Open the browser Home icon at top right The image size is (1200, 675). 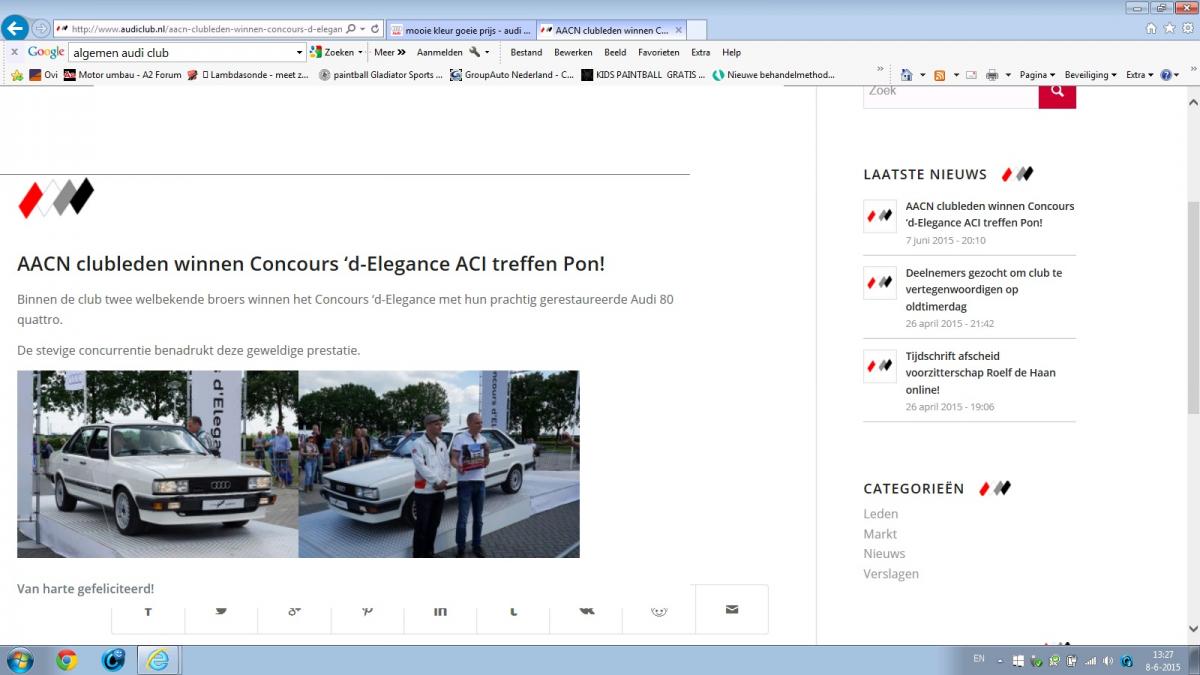[x=1151, y=28]
